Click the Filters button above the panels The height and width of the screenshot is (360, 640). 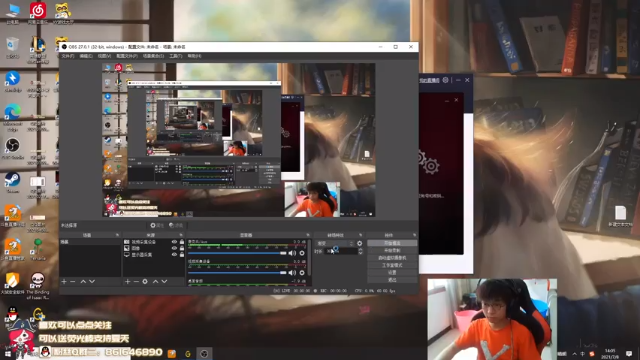pos(176,225)
